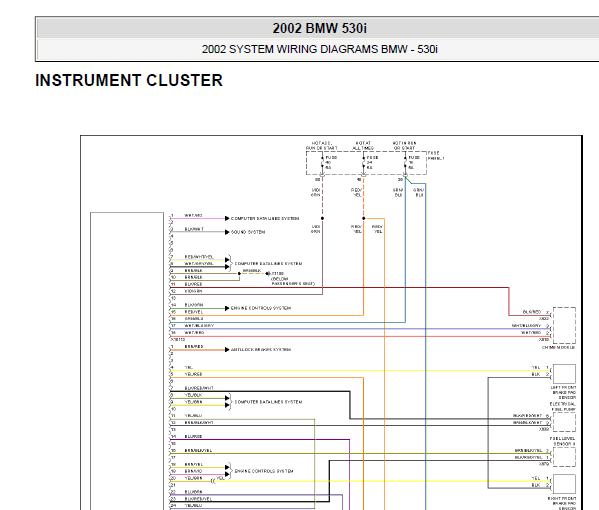Click the "WHT/BLU/GRY" wire label at pin 17
This screenshot has height=510, width=599.
pos(199,326)
